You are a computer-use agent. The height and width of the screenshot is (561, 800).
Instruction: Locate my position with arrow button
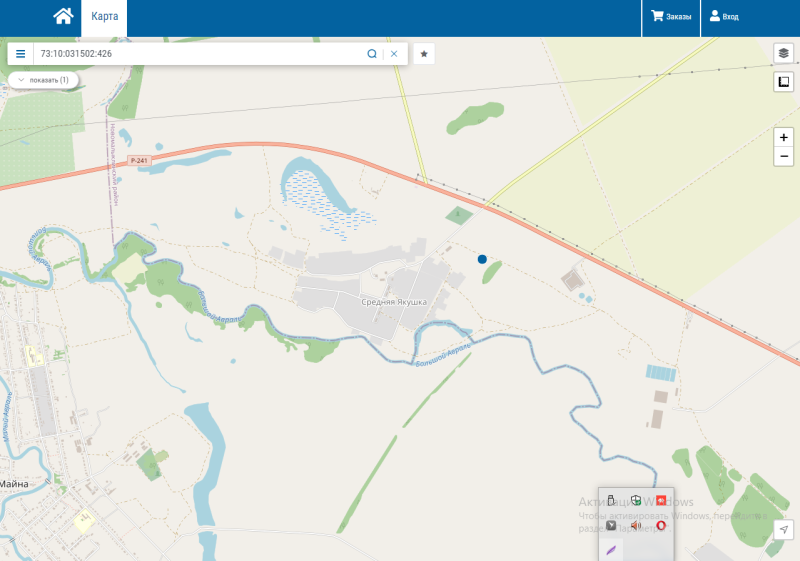pos(784,529)
